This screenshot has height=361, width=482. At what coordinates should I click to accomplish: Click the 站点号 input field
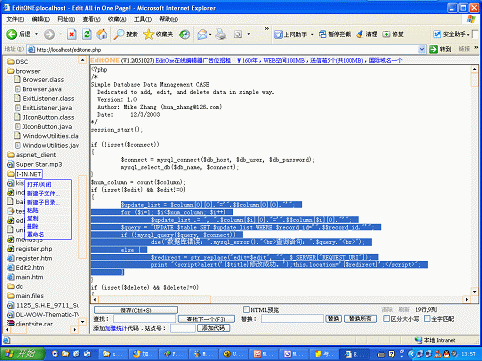[183, 328]
